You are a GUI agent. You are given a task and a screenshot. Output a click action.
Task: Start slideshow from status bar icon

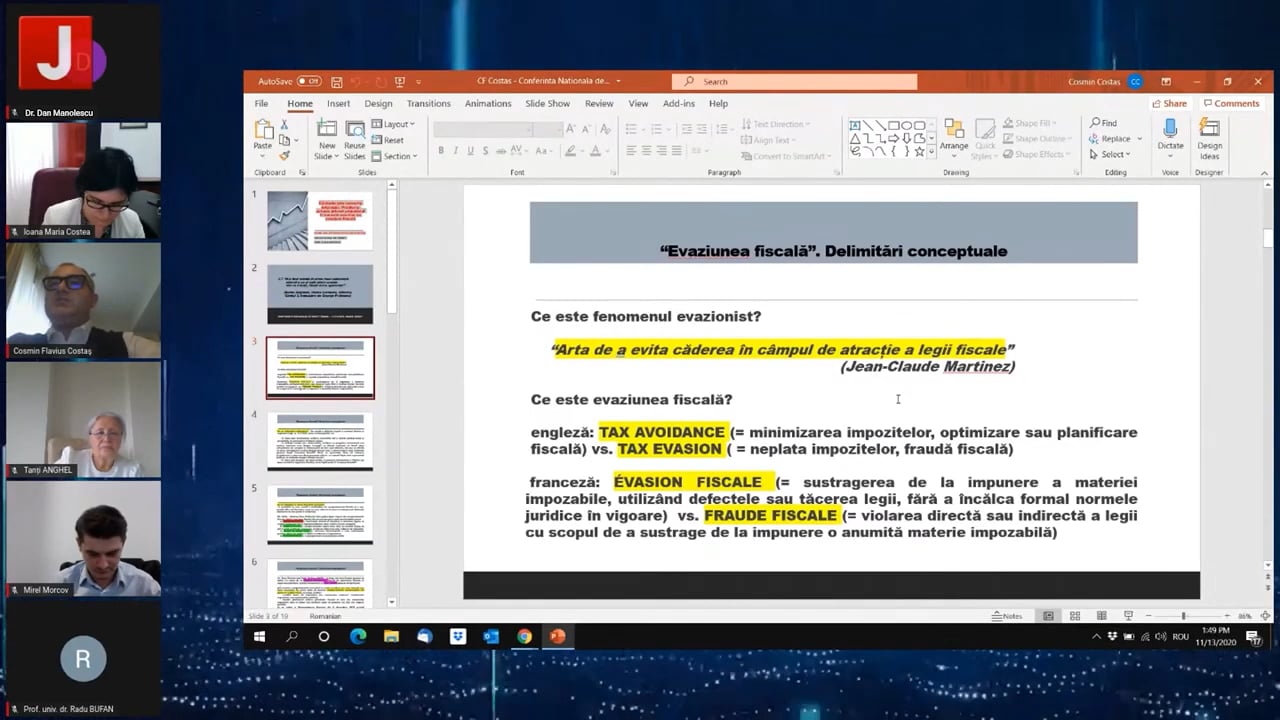pos(1128,616)
